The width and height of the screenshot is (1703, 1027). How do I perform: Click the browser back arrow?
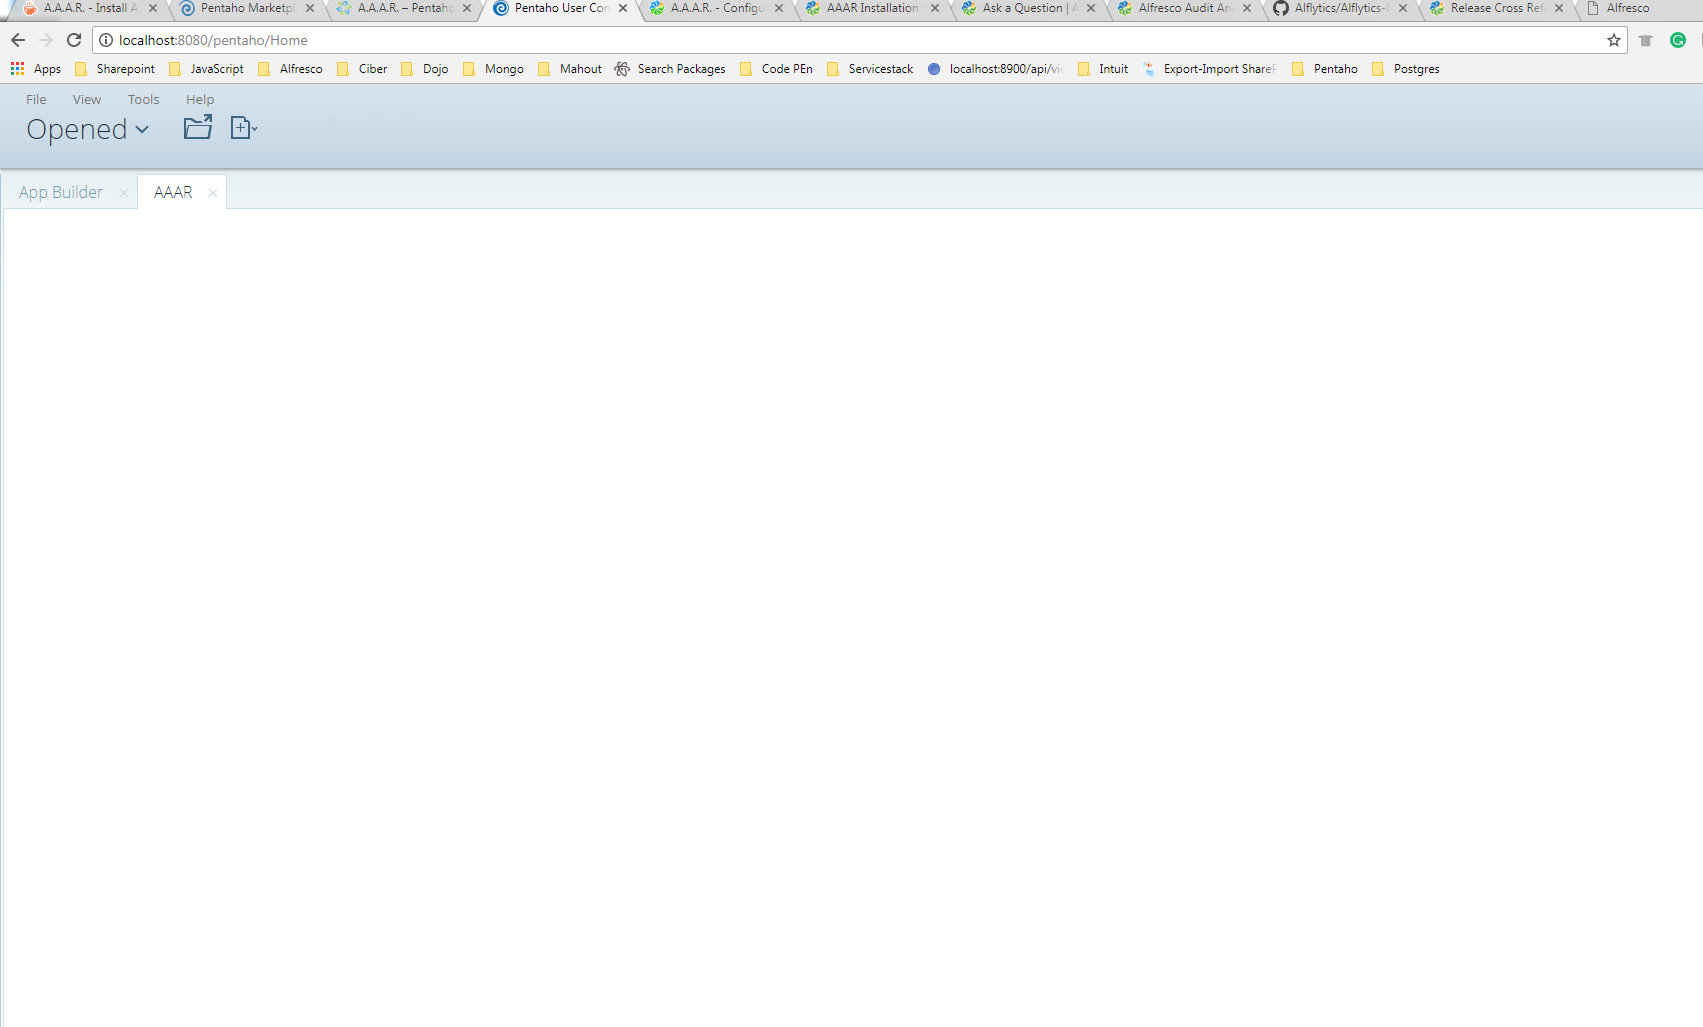coord(18,40)
